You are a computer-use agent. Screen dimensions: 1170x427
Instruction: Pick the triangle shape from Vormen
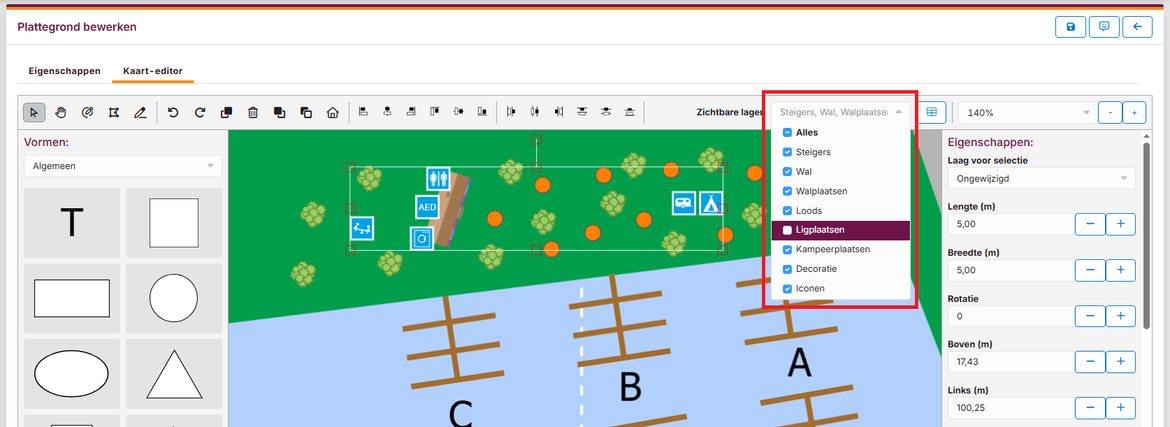pyautogui.click(x=174, y=375)
